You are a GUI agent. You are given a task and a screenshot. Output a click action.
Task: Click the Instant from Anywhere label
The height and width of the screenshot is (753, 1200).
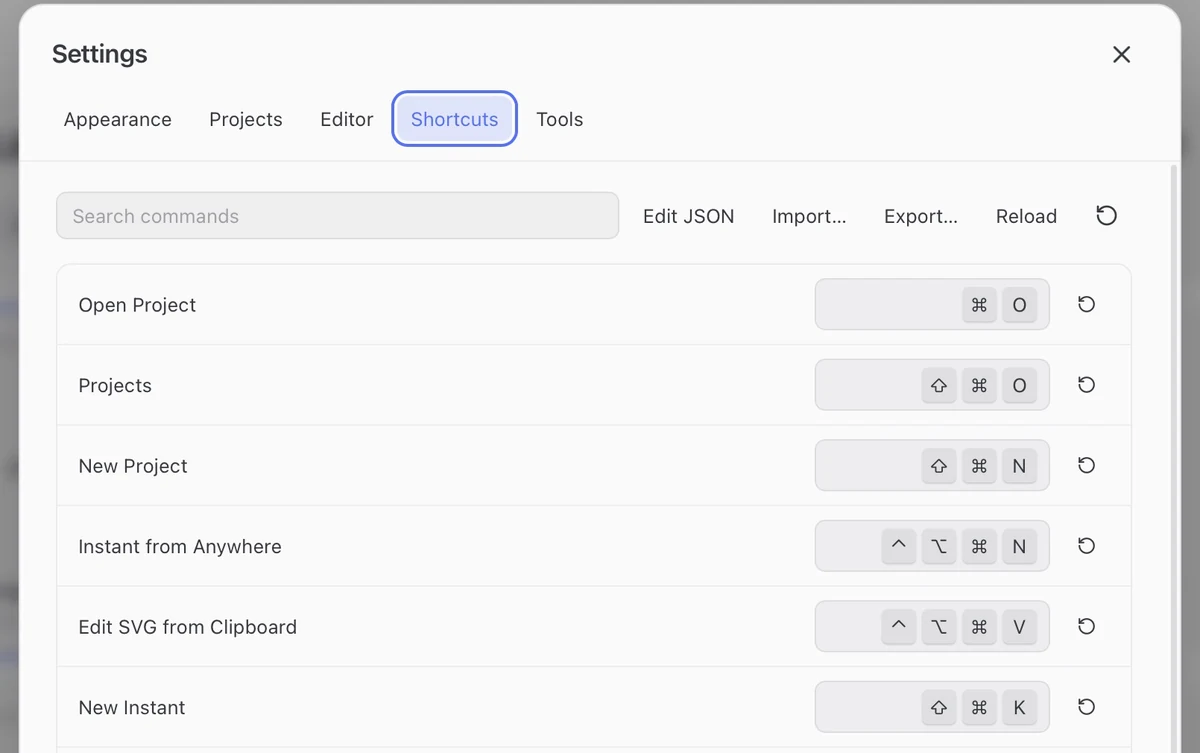point(180,547)
